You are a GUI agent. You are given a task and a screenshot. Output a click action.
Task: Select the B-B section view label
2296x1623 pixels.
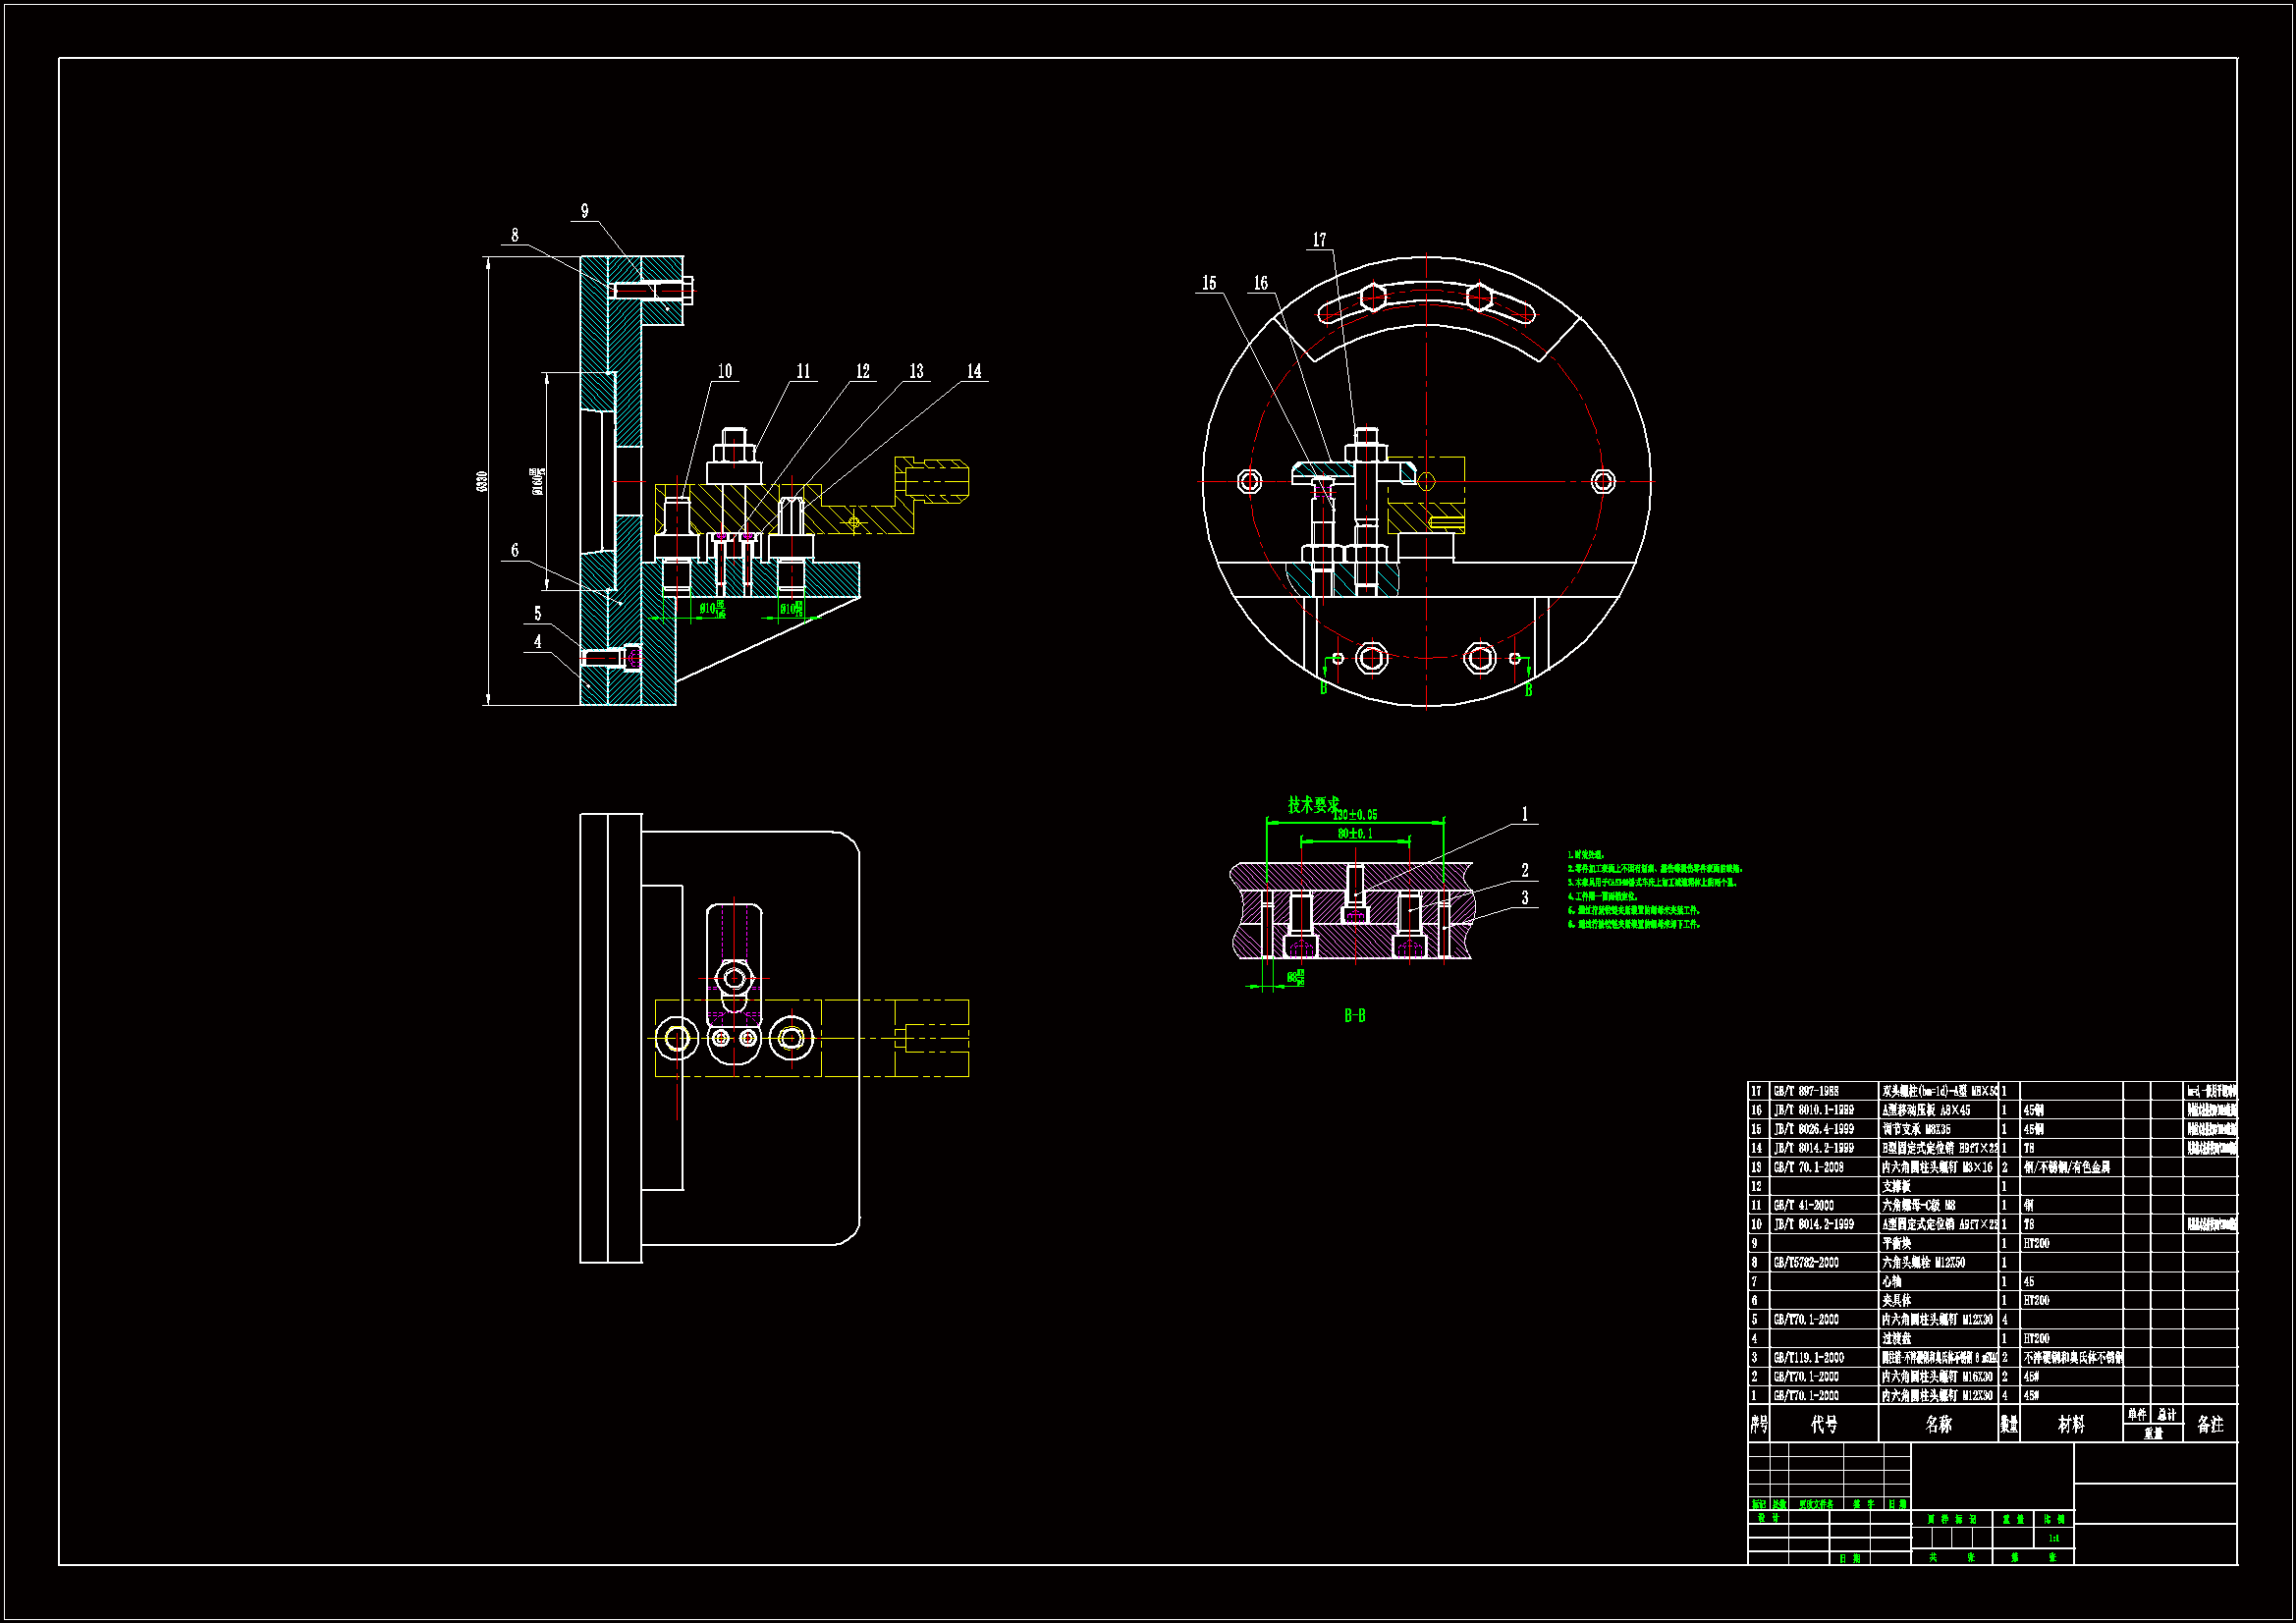tap(1355, 1016)
